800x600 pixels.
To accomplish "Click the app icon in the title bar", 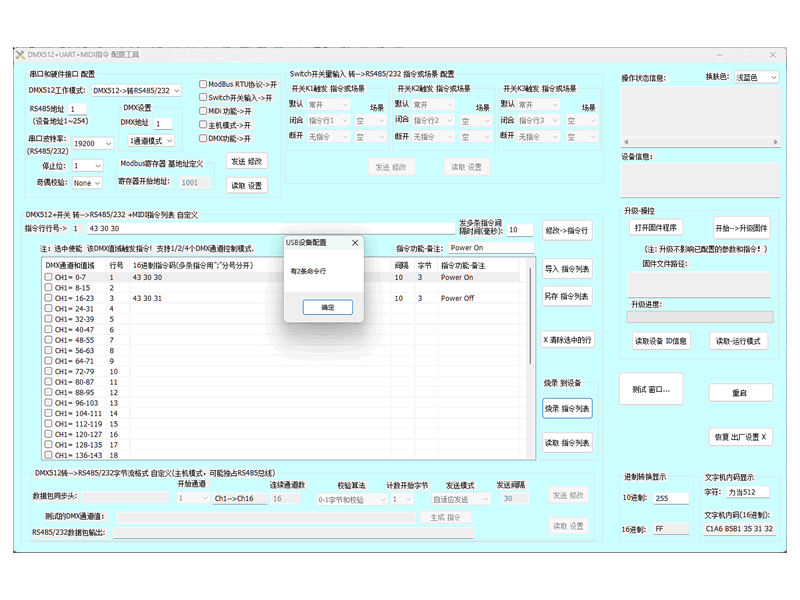I will 20,54.
